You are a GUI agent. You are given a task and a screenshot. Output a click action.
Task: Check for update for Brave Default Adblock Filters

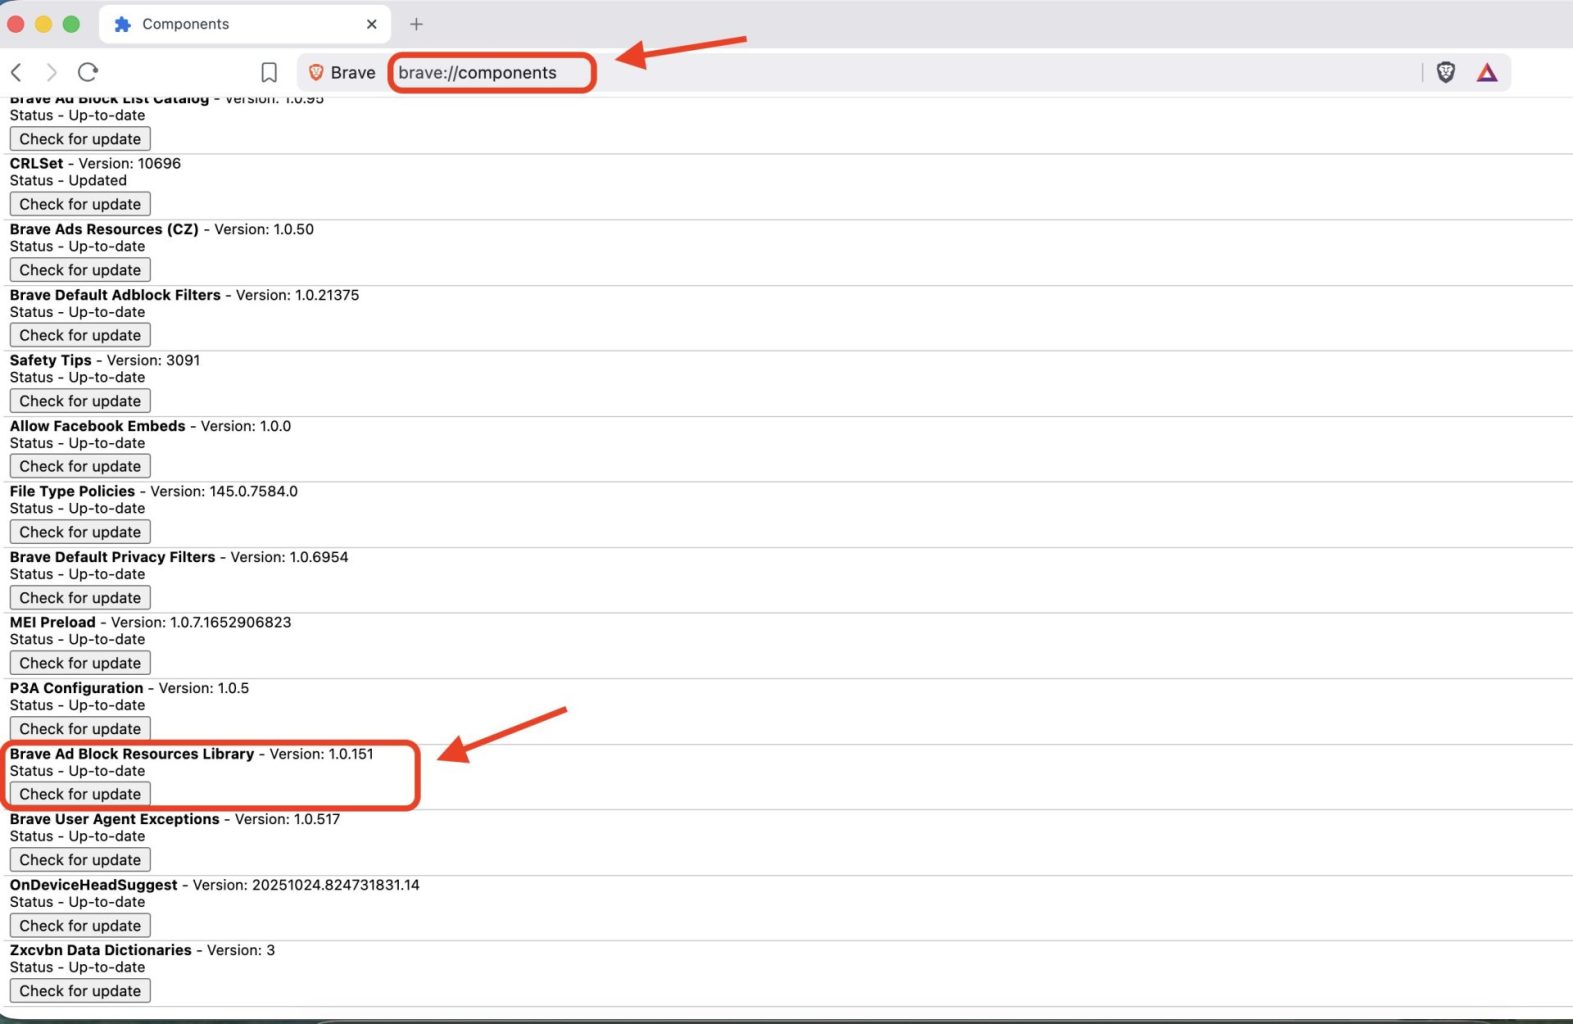coord(80,335)
